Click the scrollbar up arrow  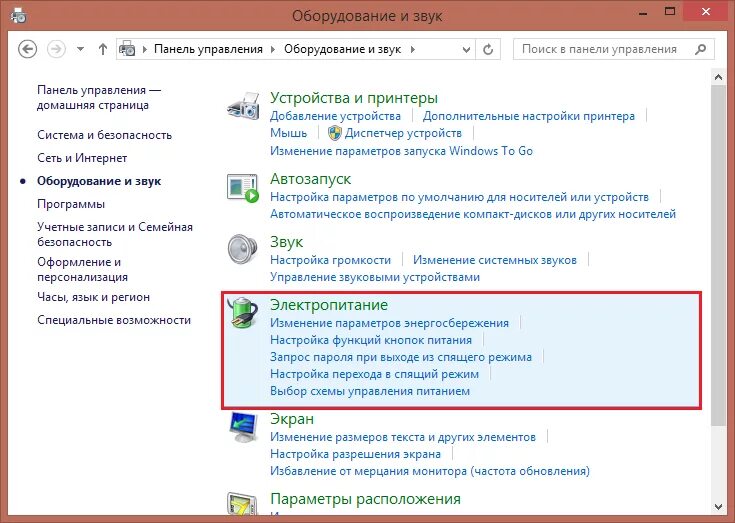click(x=719, y=77)
